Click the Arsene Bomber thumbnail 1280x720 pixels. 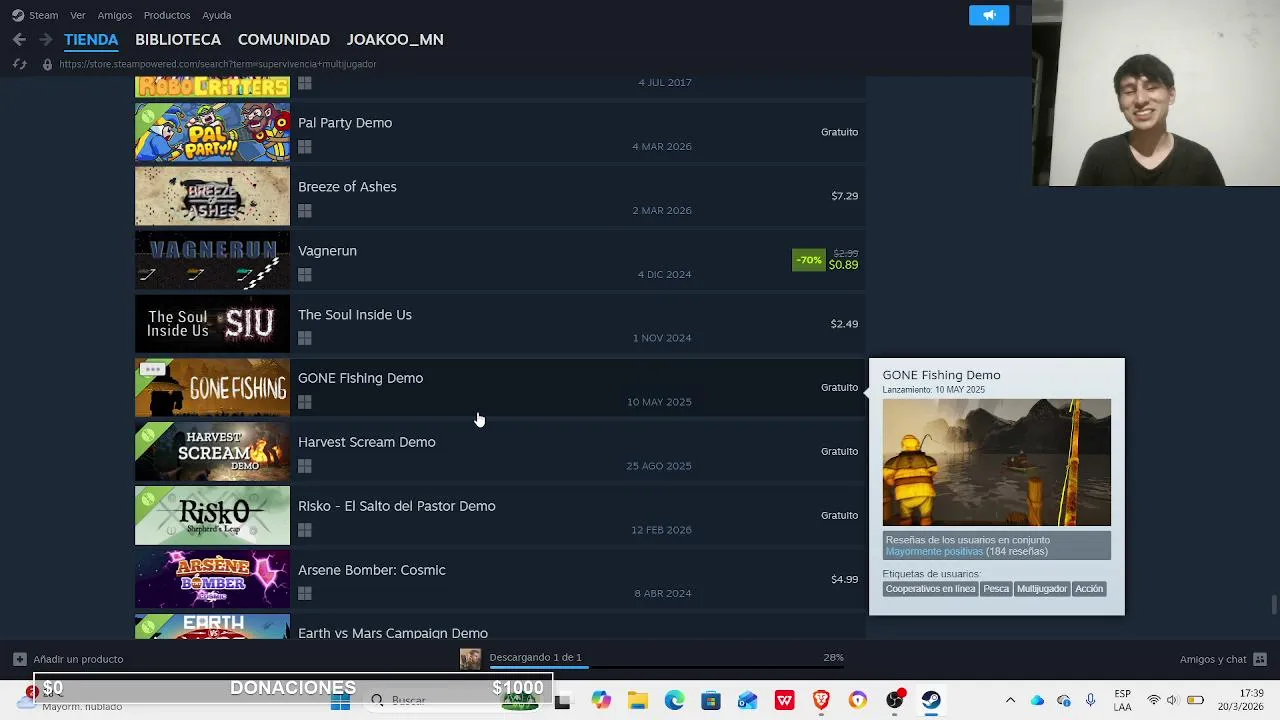[x=212, y=580]
